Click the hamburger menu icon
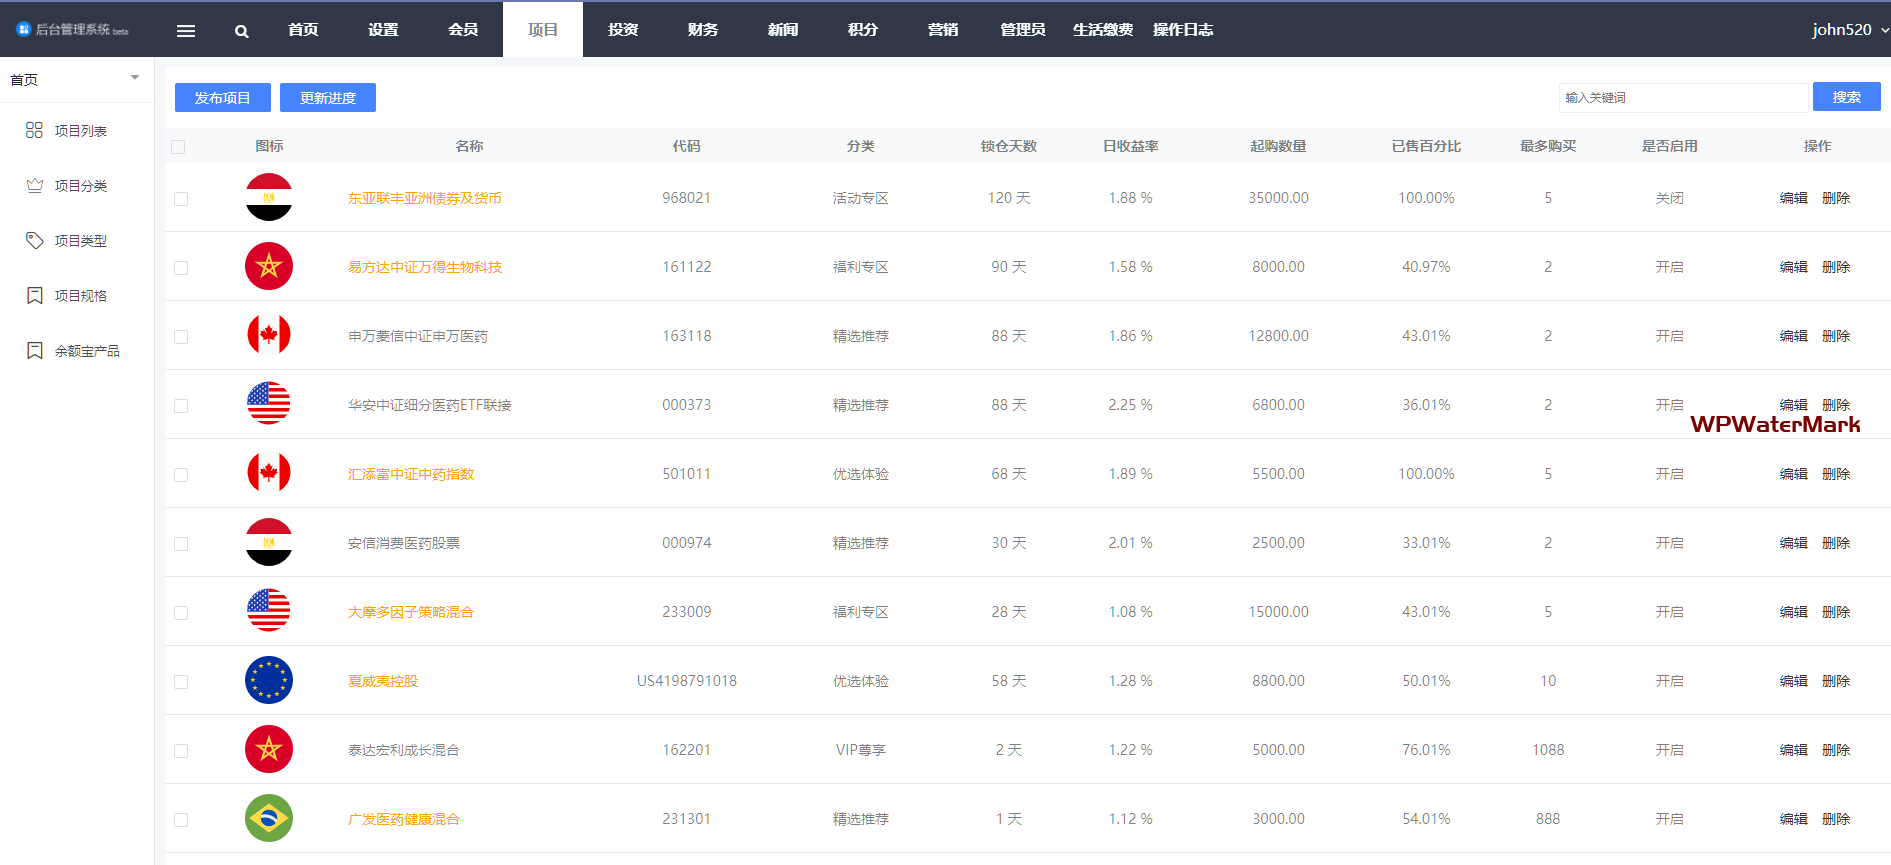The height and width of the screenshot is (865, 1891). [185, 31]
